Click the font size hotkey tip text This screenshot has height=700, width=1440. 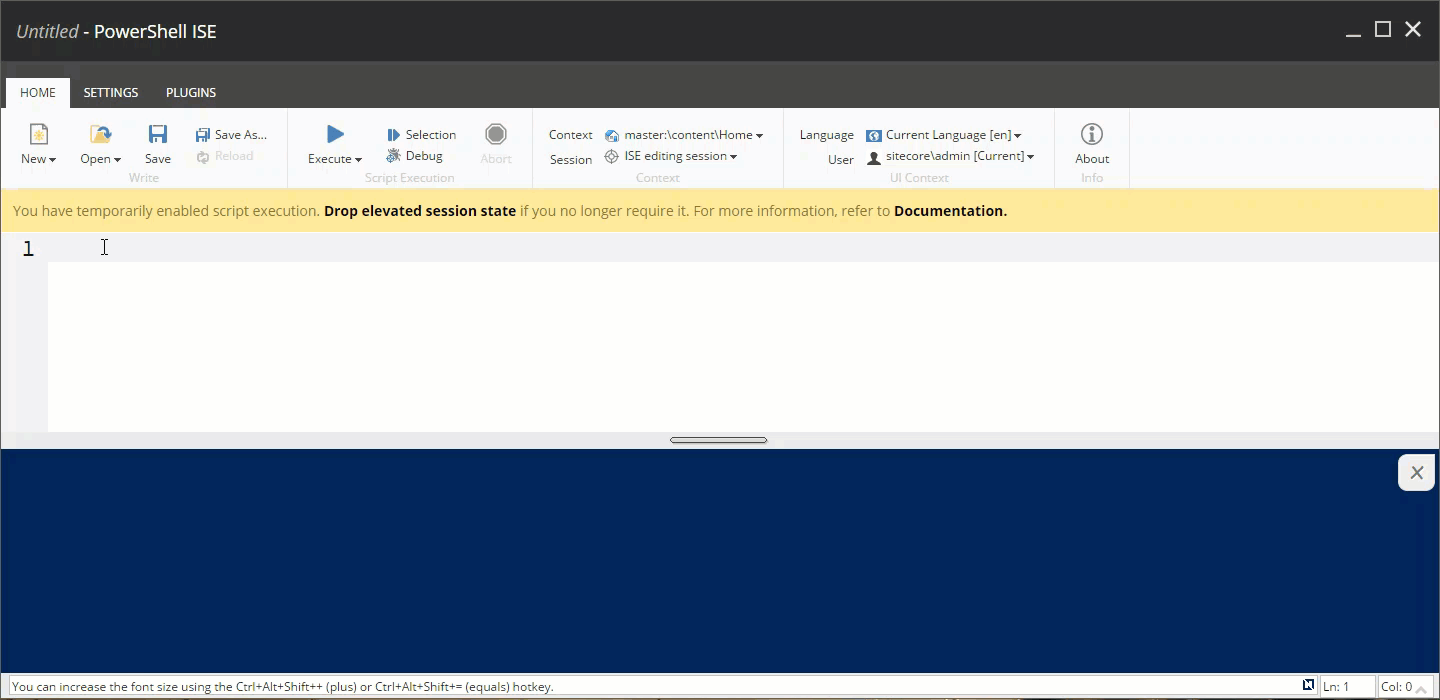pos(283,687)
